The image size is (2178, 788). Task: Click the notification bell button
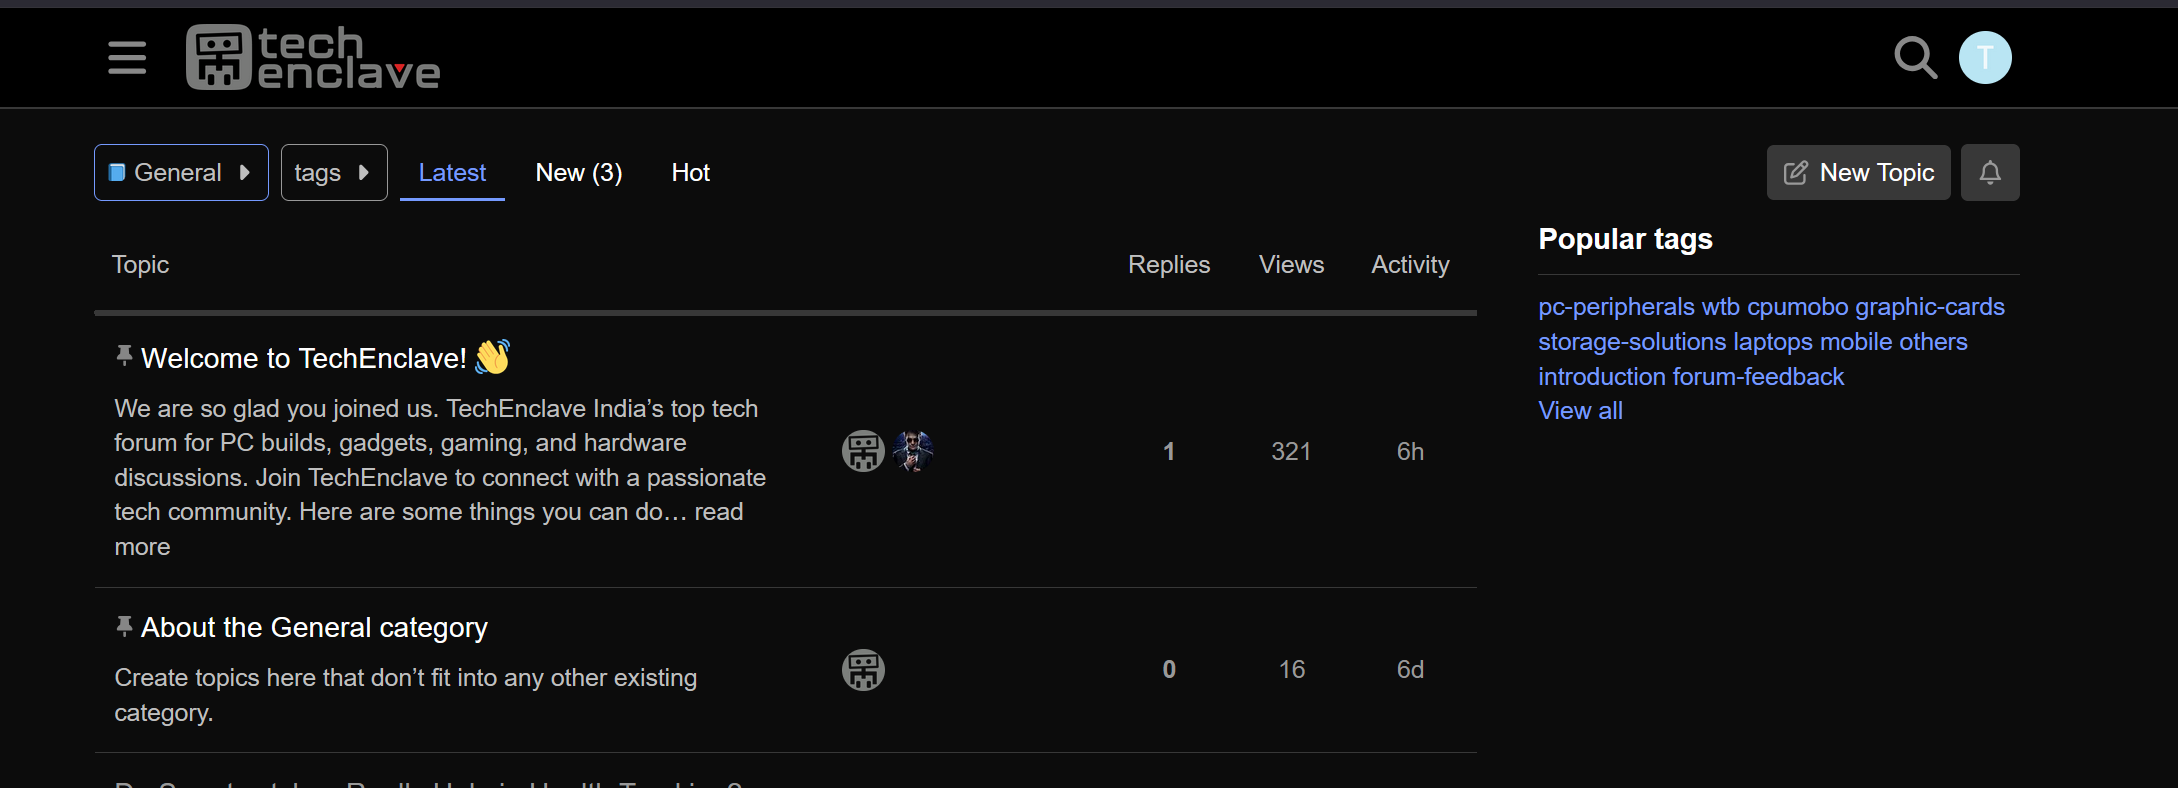pyautogui.click(x=1990, y=172)
